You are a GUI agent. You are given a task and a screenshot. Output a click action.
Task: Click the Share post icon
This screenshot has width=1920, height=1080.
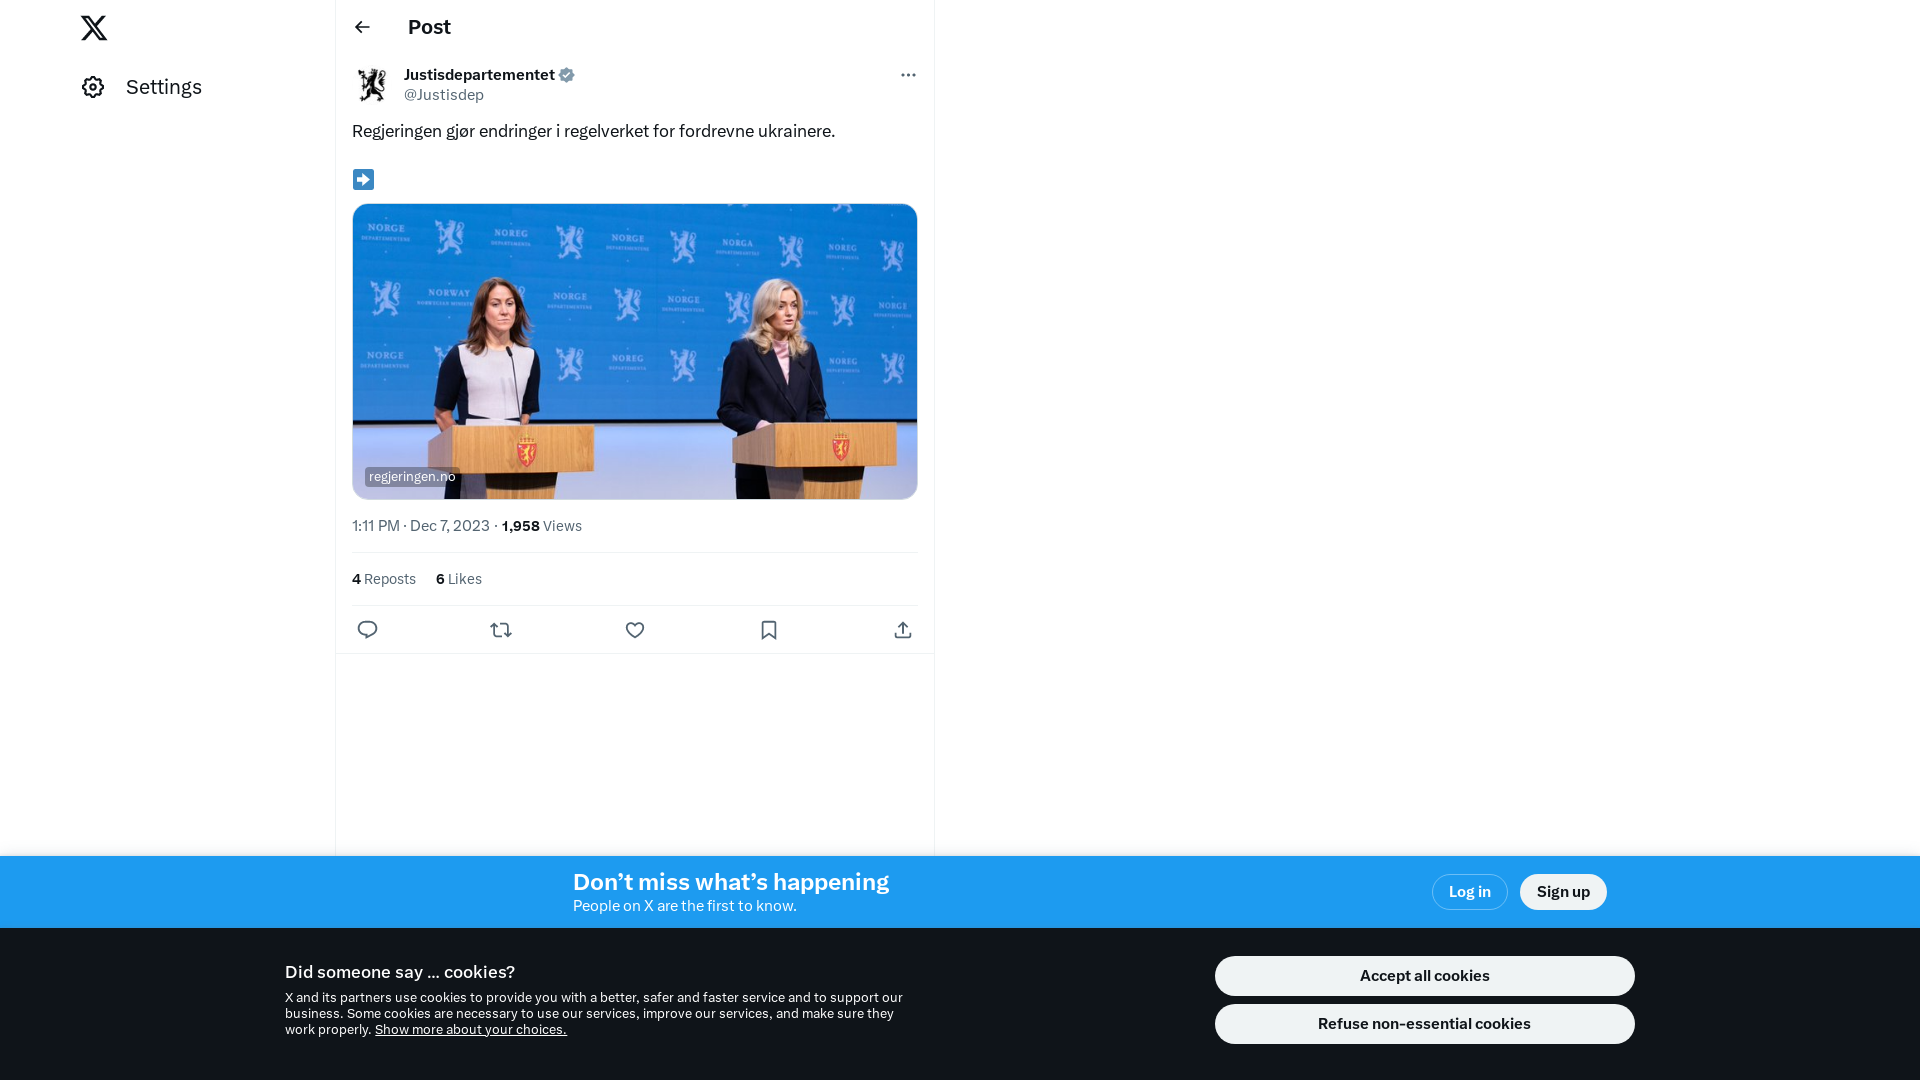pyautogui.click(x=903, y=630)
